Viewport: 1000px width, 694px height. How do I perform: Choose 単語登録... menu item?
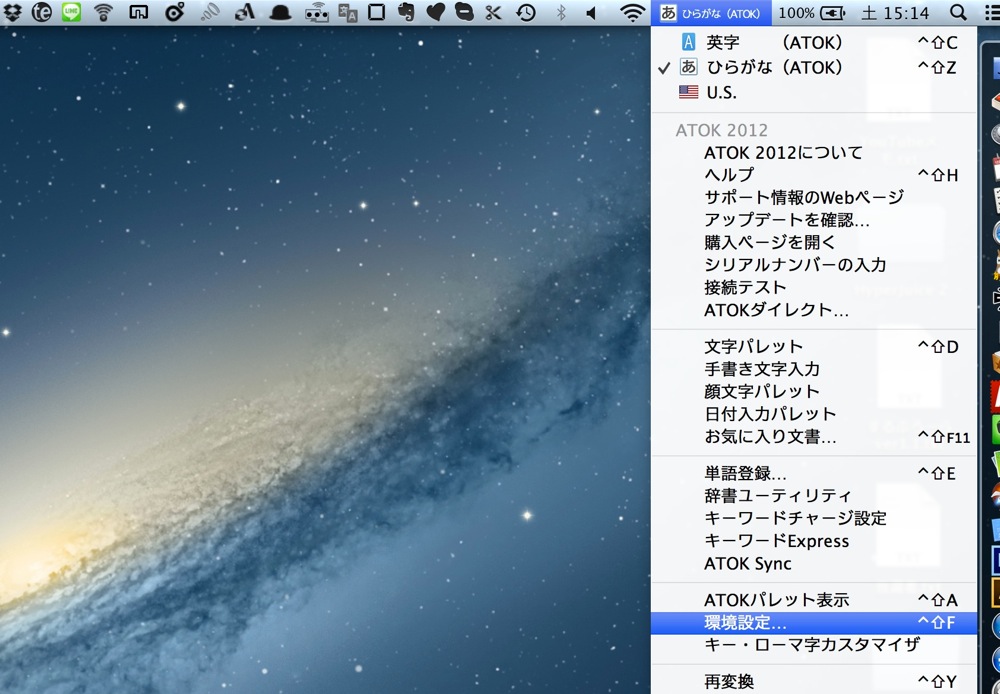[814, 473]
